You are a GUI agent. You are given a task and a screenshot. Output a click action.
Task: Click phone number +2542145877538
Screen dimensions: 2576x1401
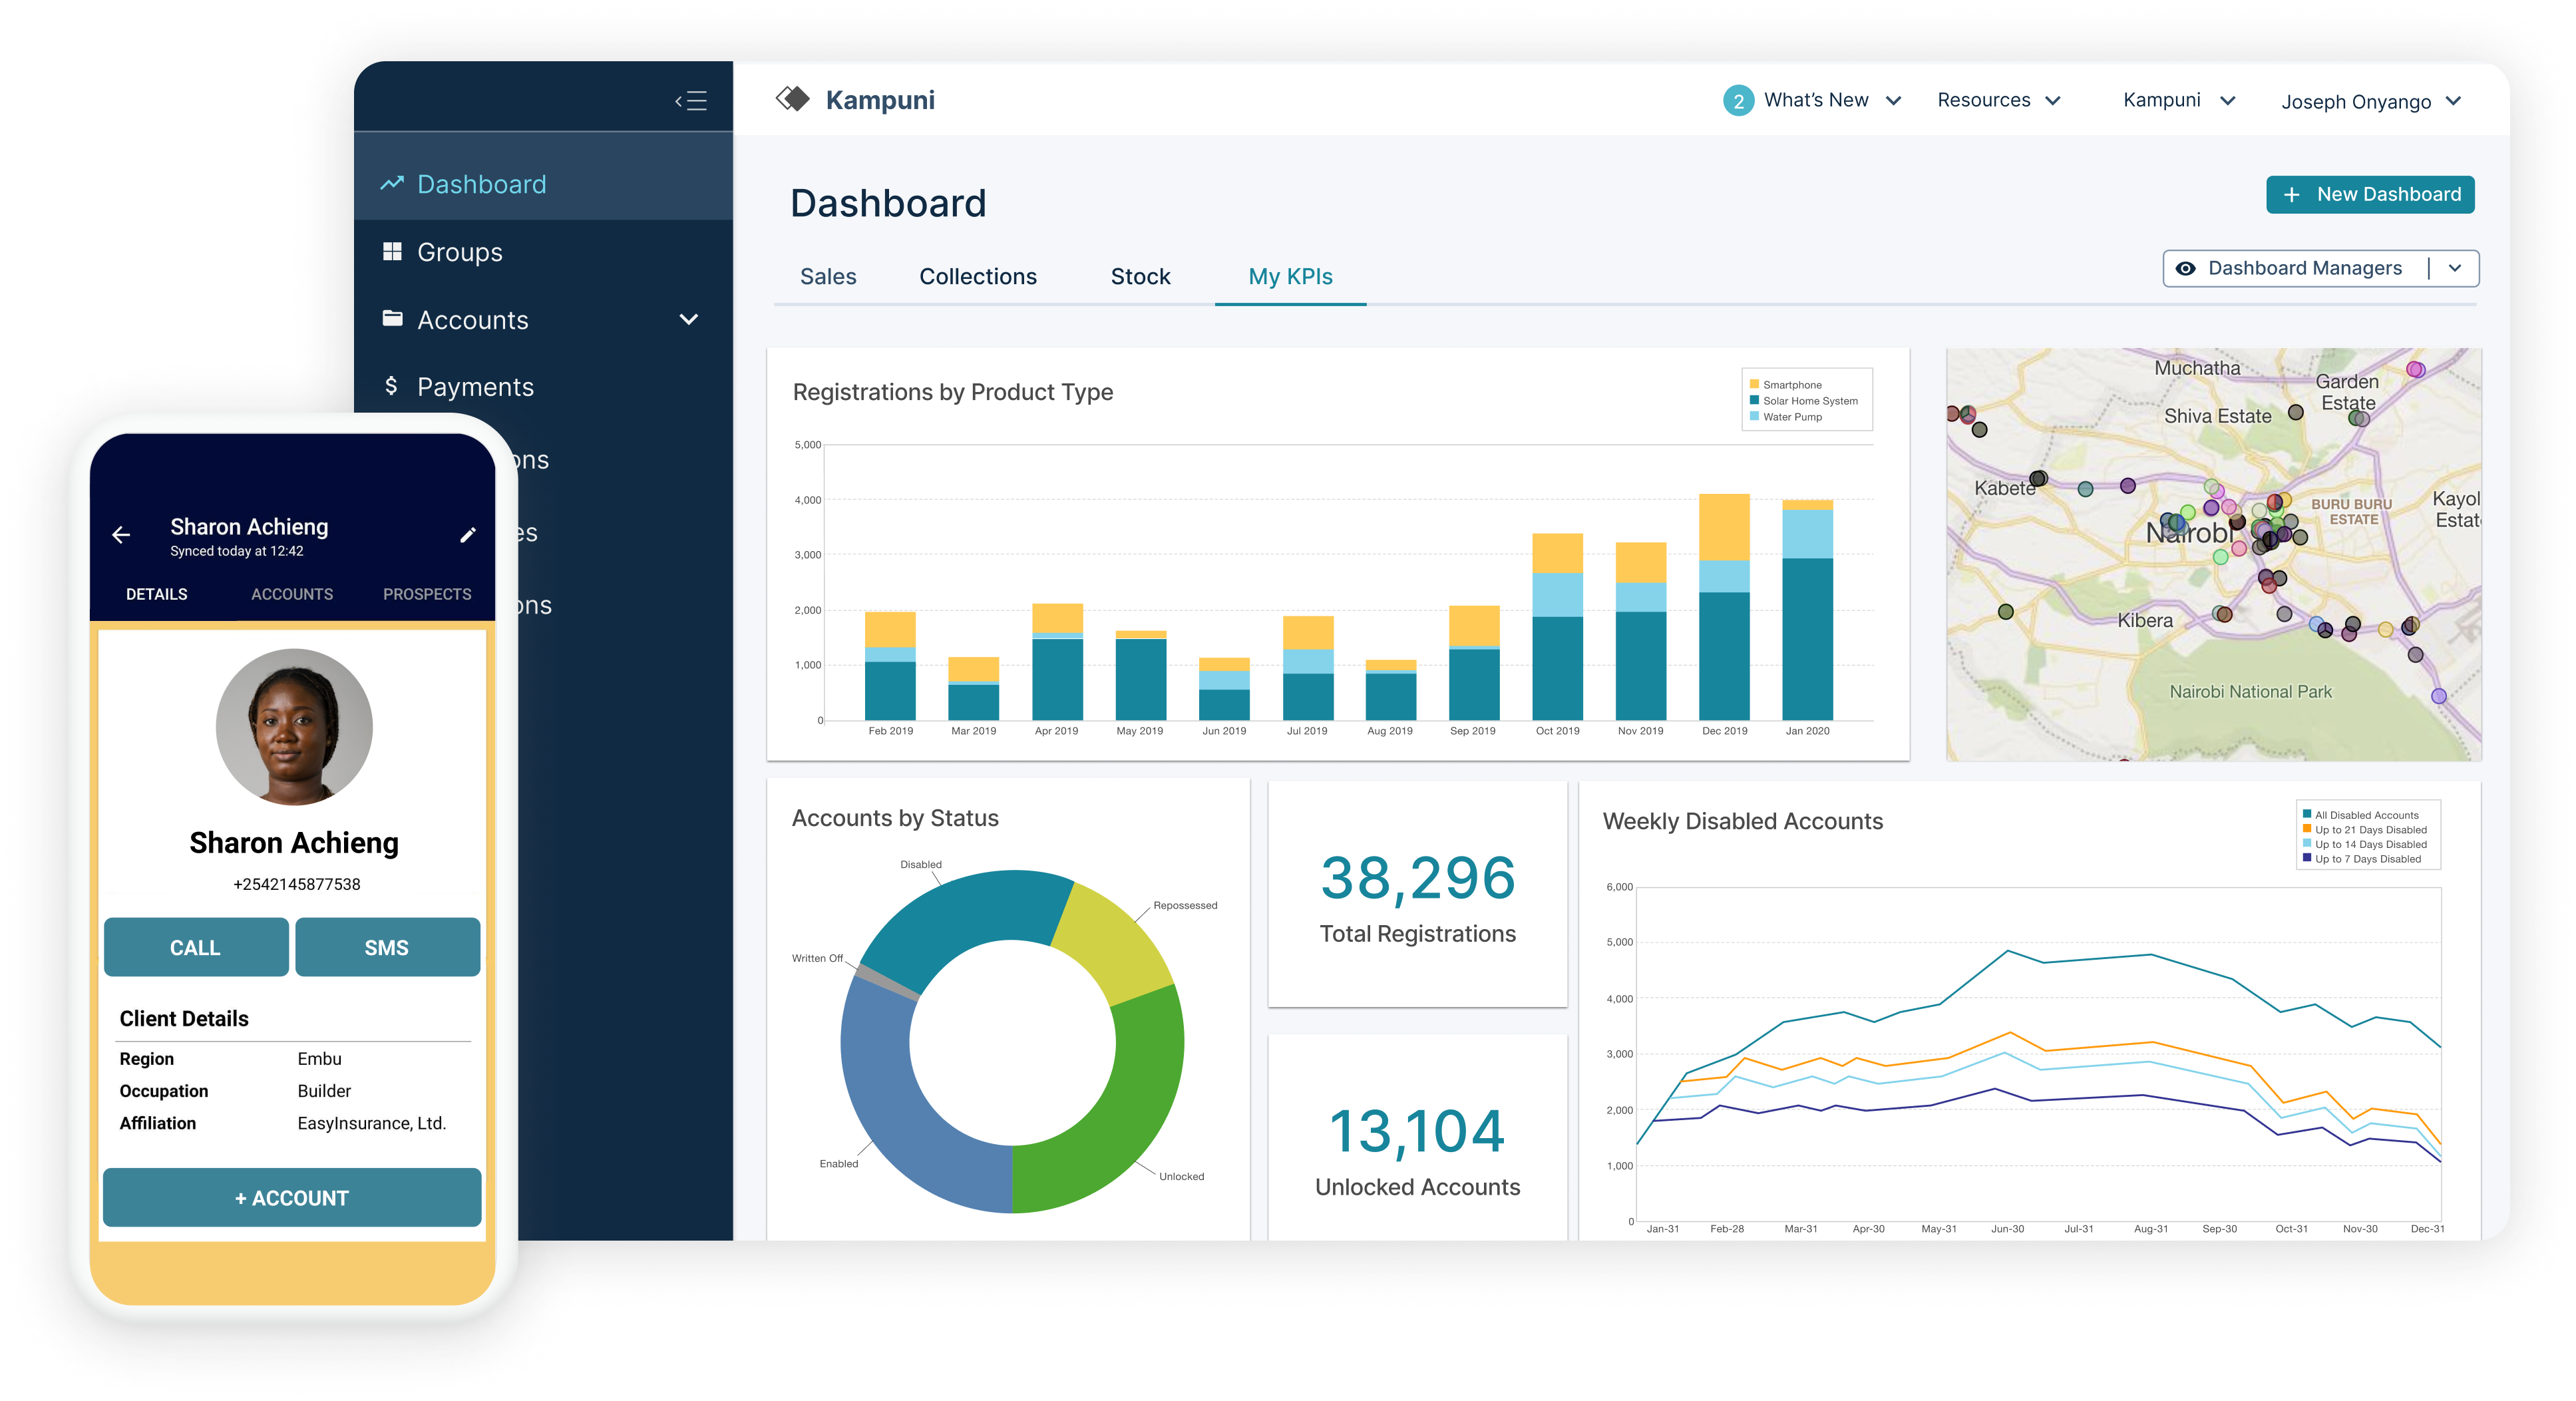[x=296, y=884]
